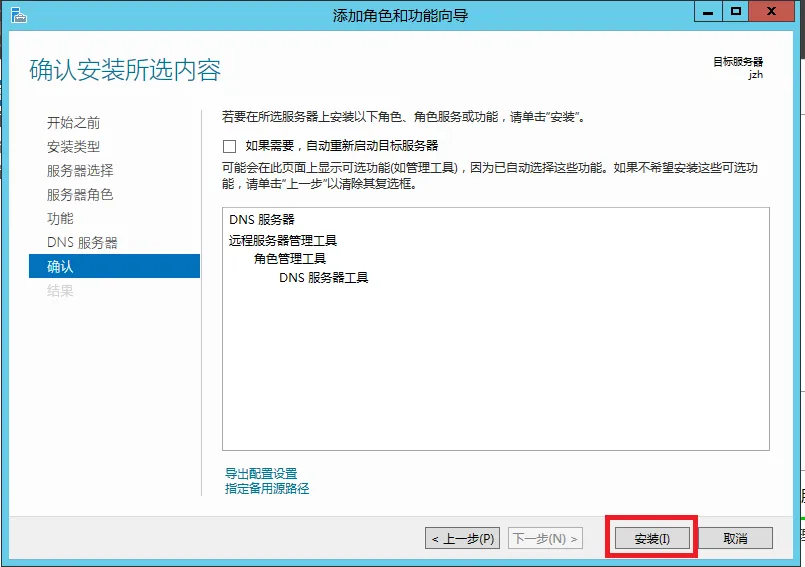Switch to the 服务器角色 step
The height and width of the screenshot is (567, 805).
click(80, 195)
